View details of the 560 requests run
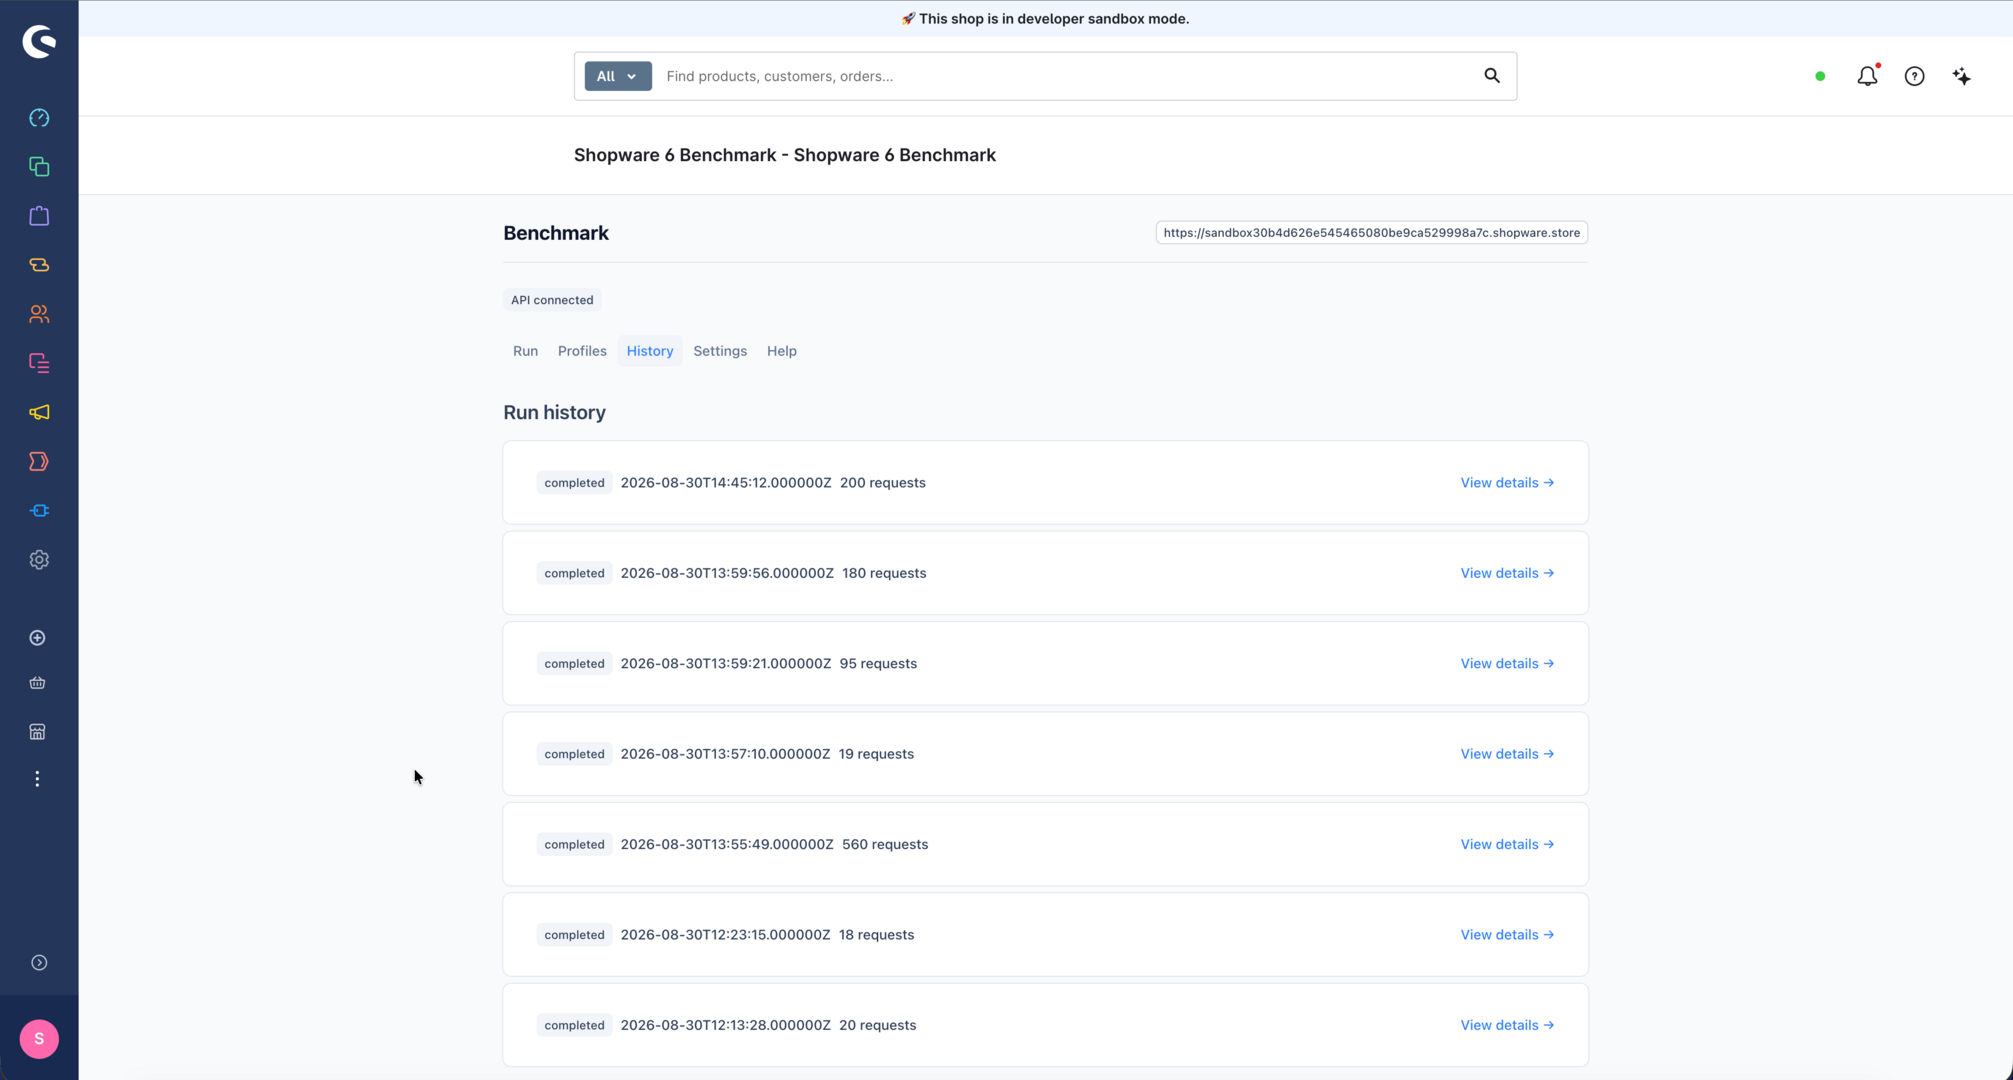The image size is (2013, 1080). pos(1507,845)
